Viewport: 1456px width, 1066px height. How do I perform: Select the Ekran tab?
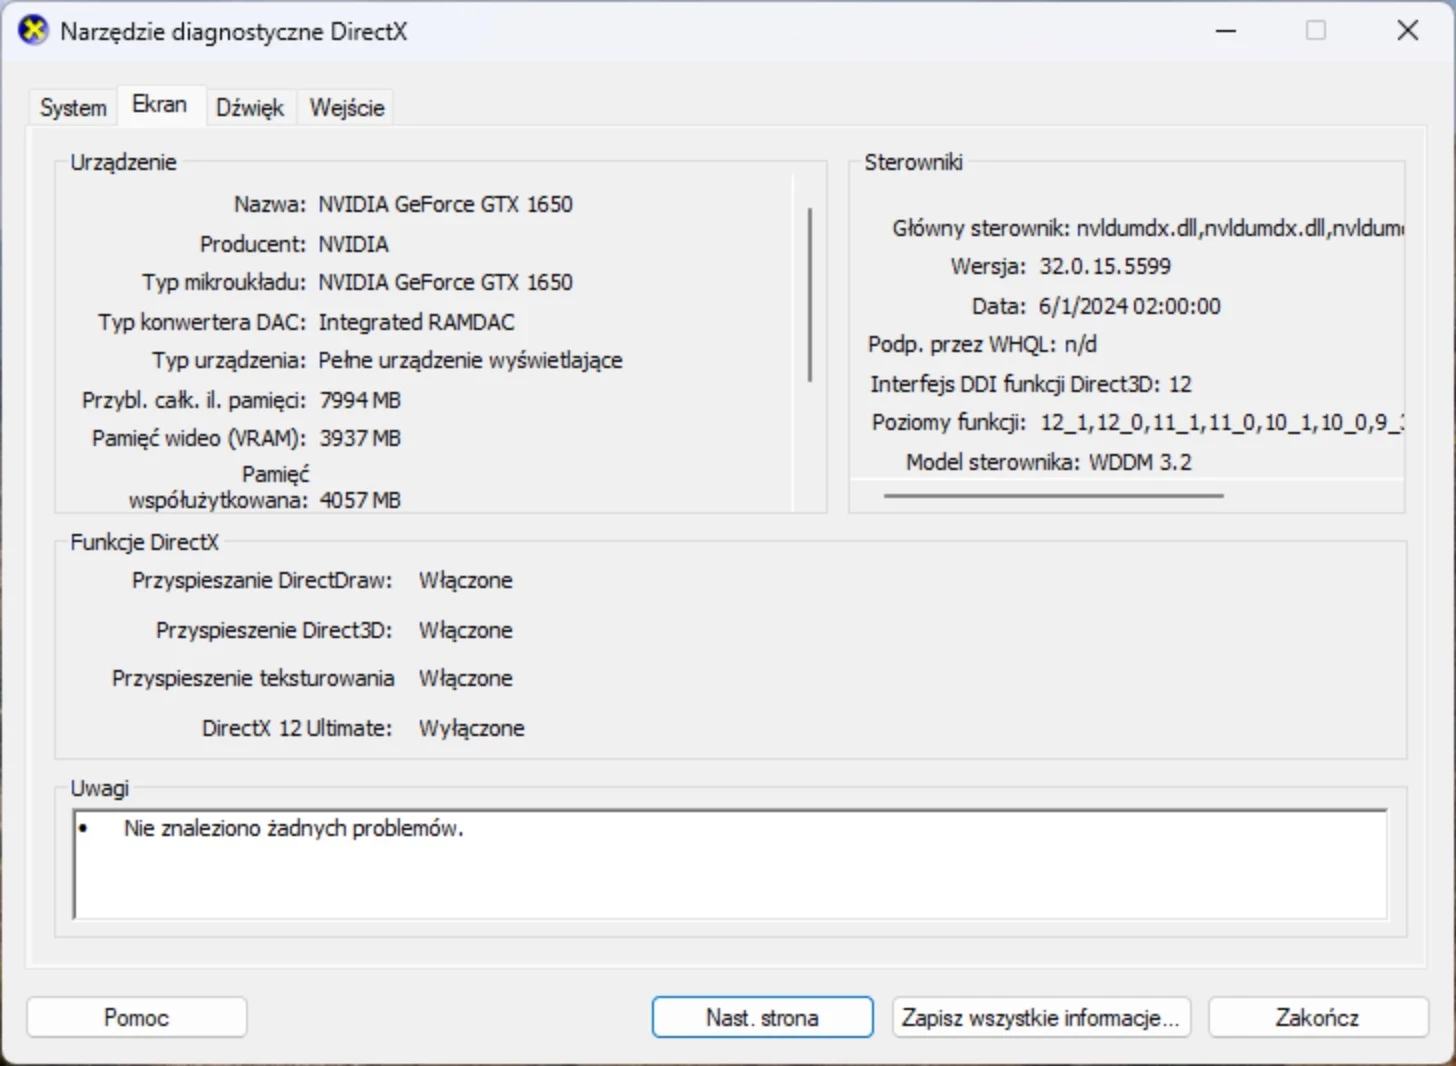click(x=160, y=104)
